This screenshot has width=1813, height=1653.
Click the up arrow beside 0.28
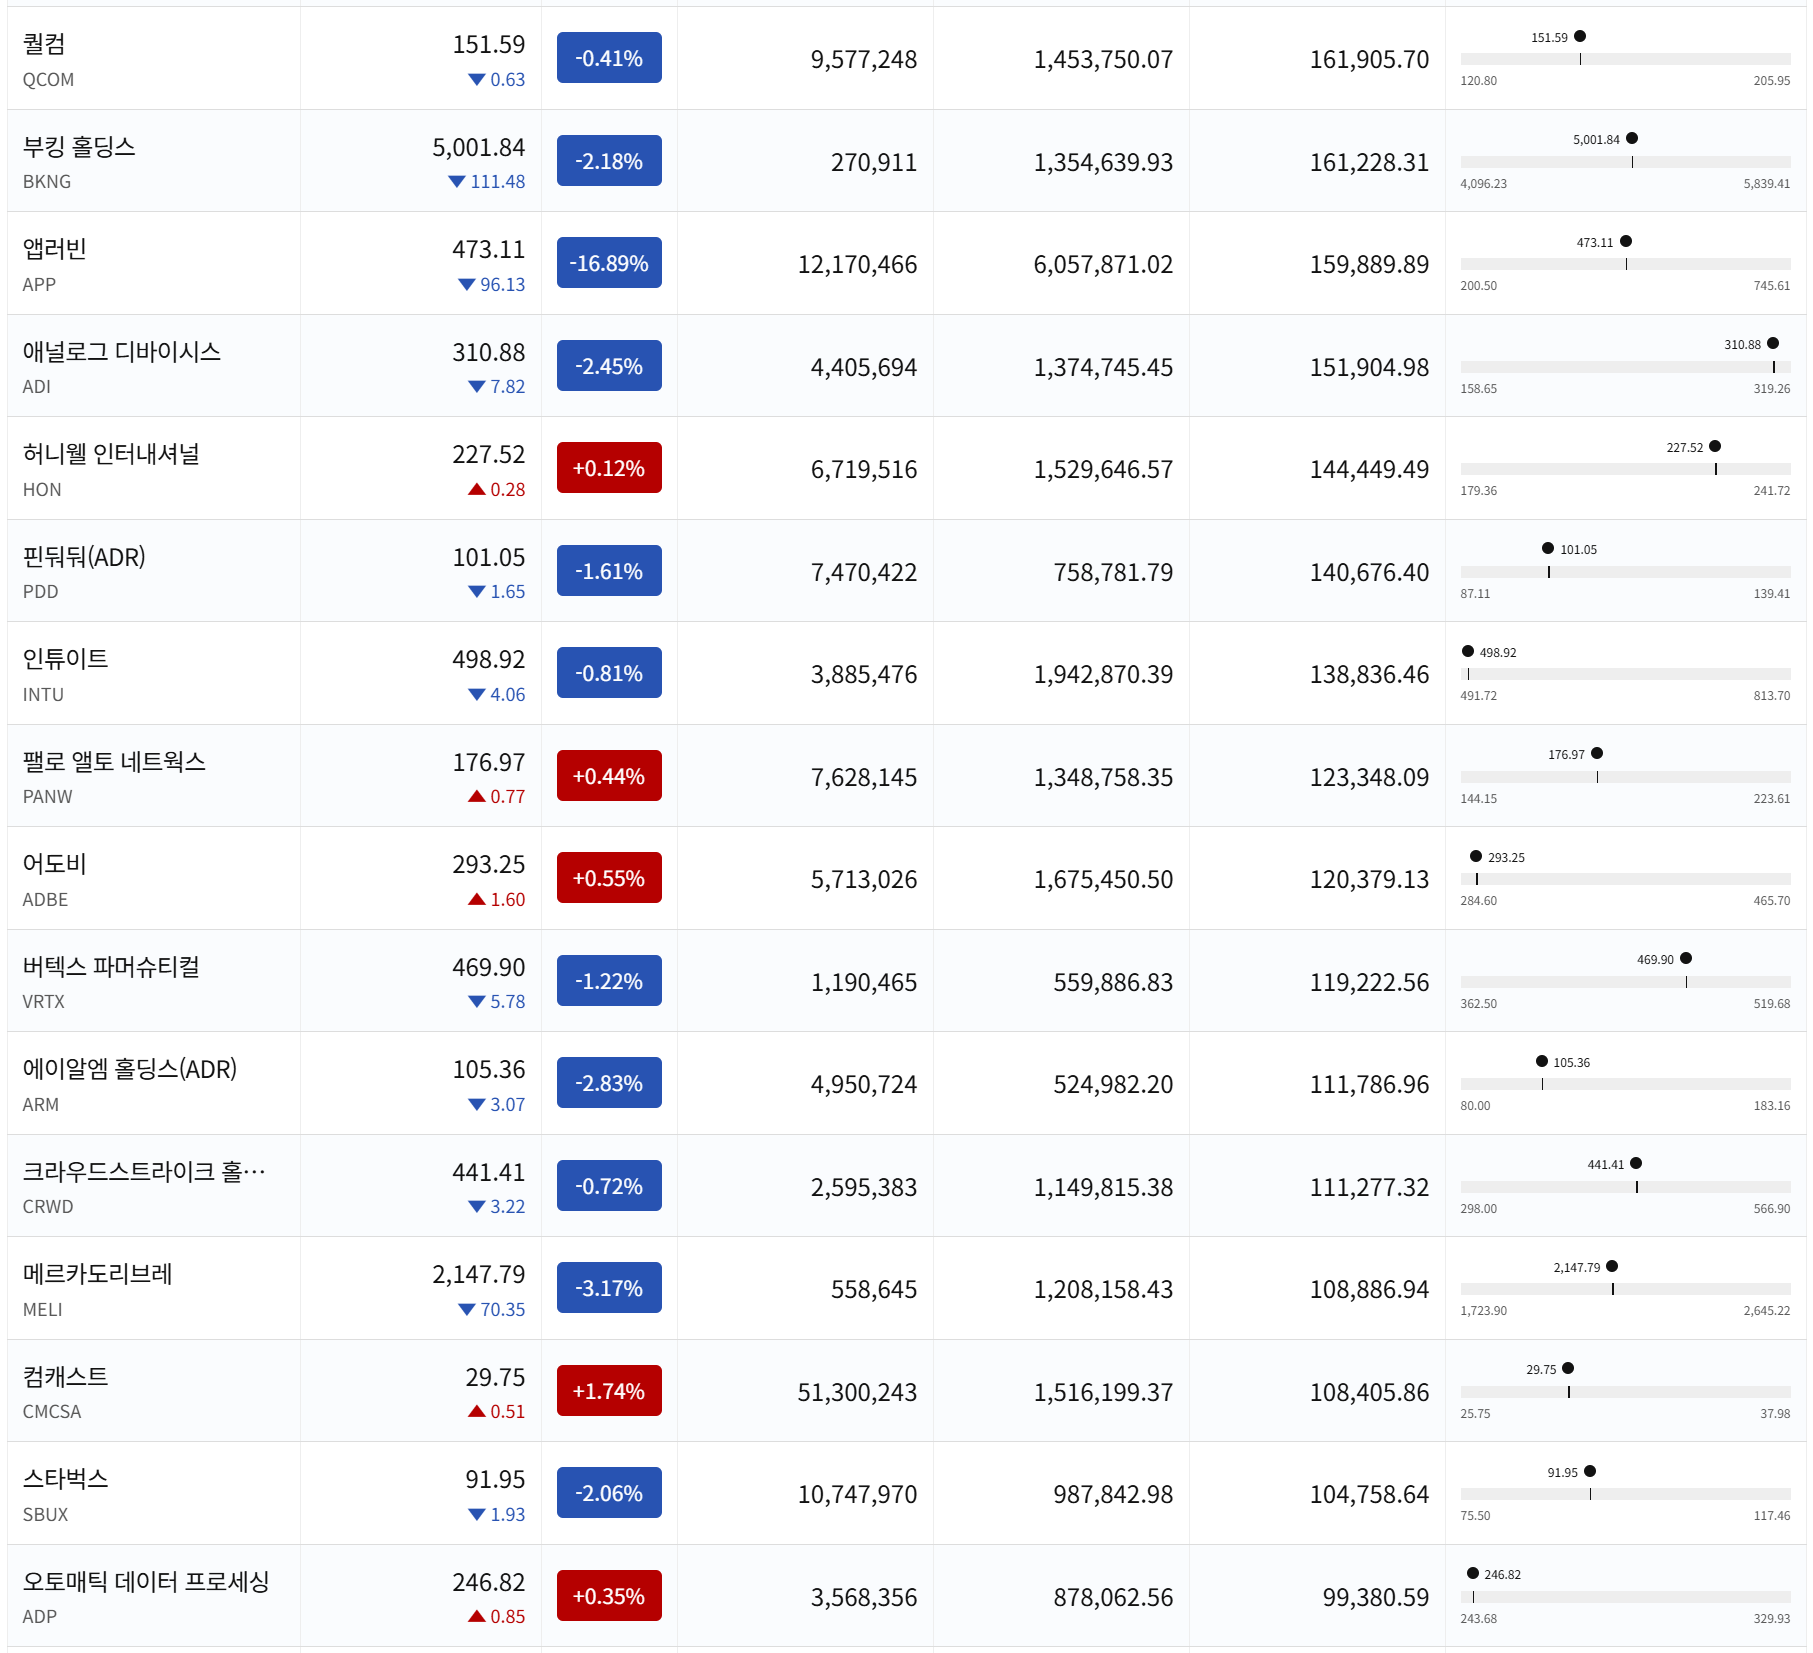click(x=477, y=489)
